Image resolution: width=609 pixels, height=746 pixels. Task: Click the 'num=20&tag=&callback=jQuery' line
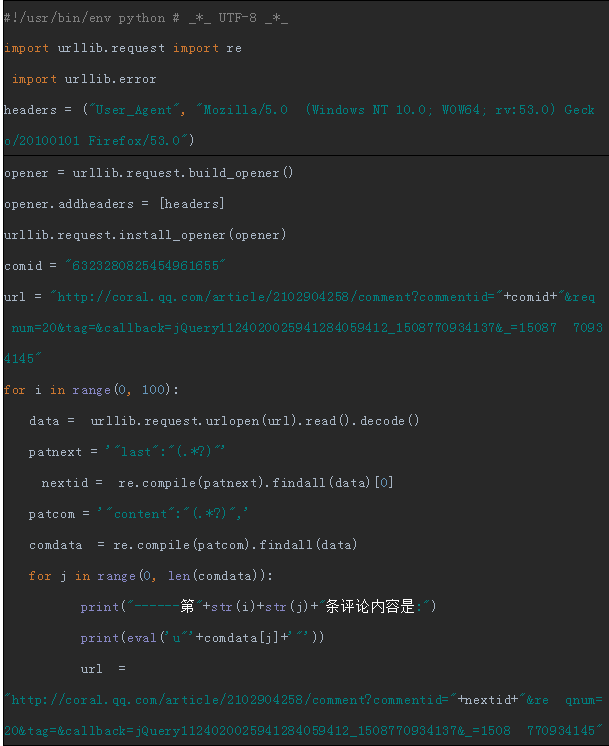(307, 328)
